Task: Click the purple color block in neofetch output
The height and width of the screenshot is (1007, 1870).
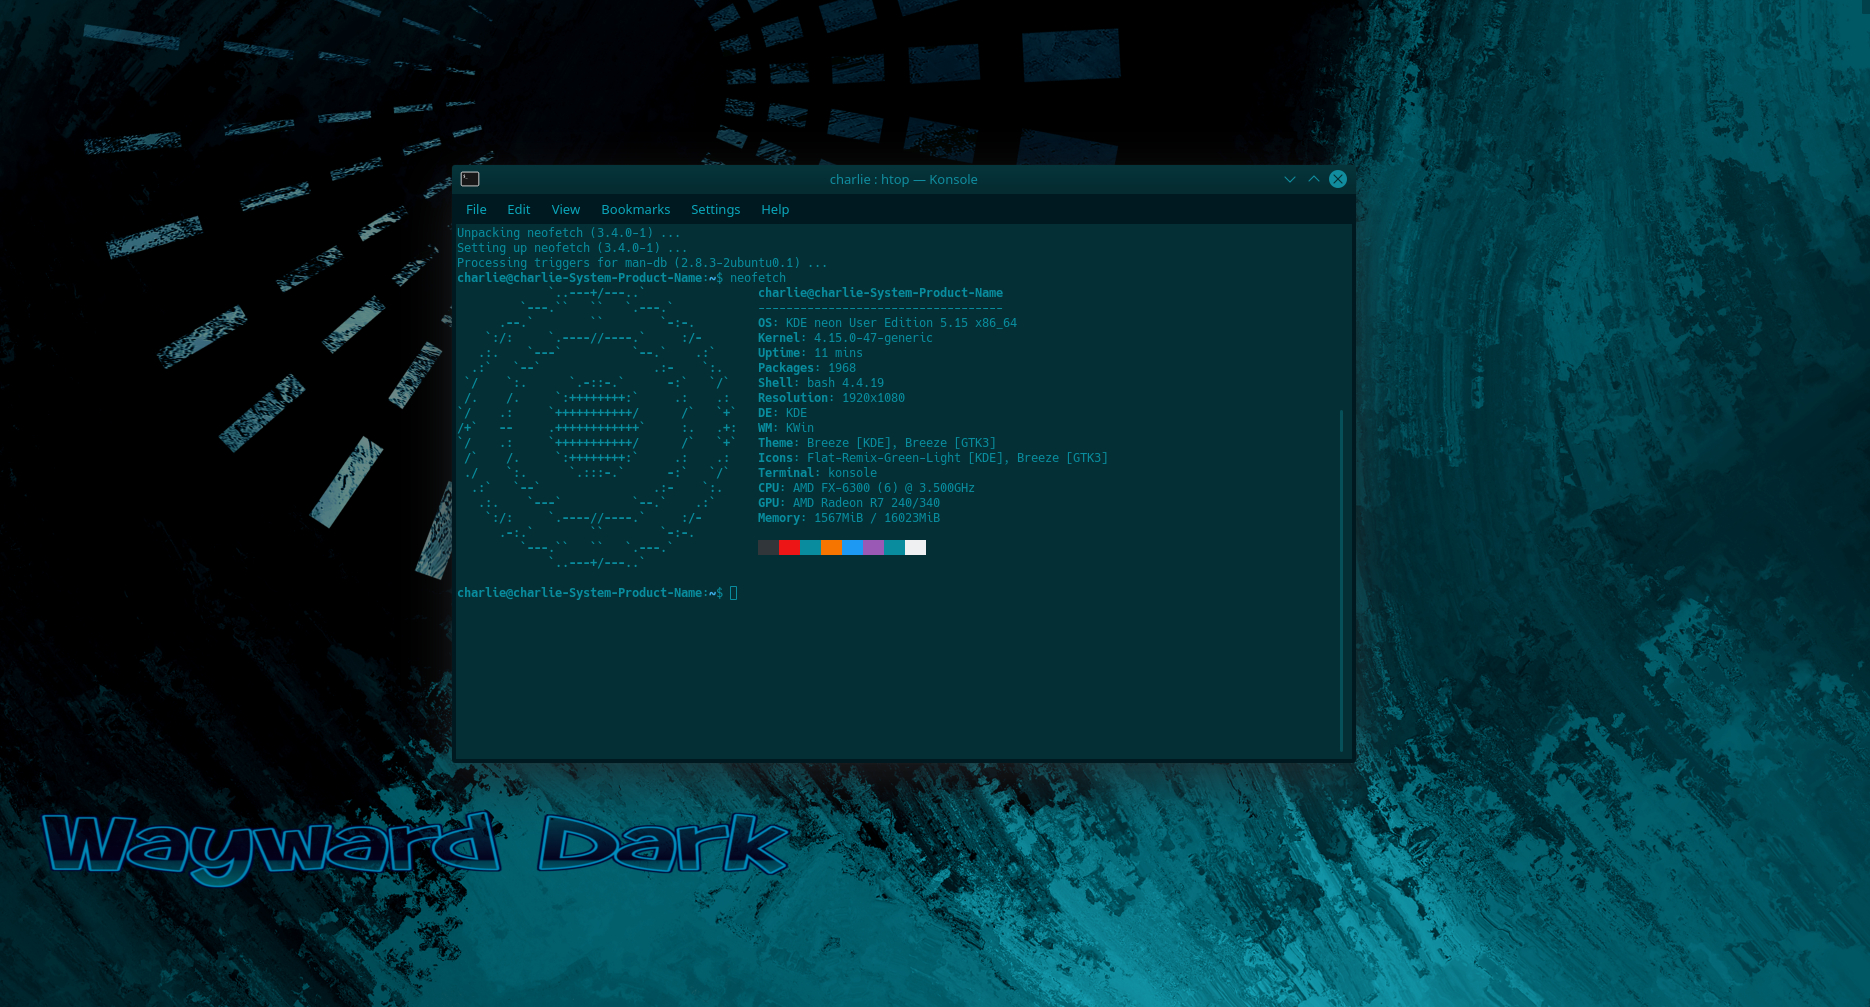Action: tap(873, 547)
